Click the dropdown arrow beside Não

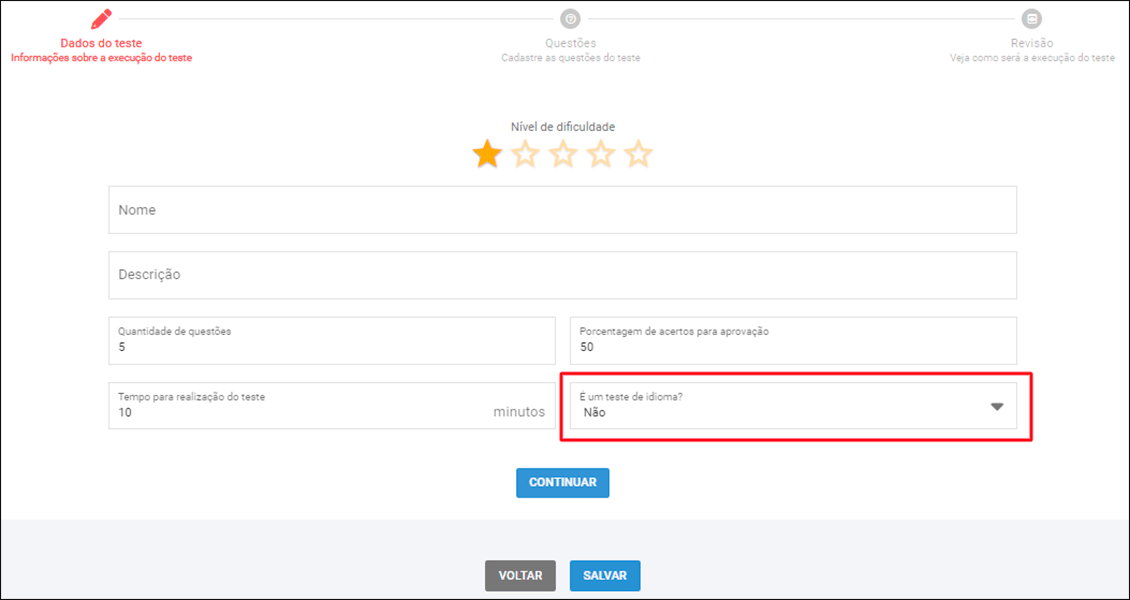tap(996, 406)
